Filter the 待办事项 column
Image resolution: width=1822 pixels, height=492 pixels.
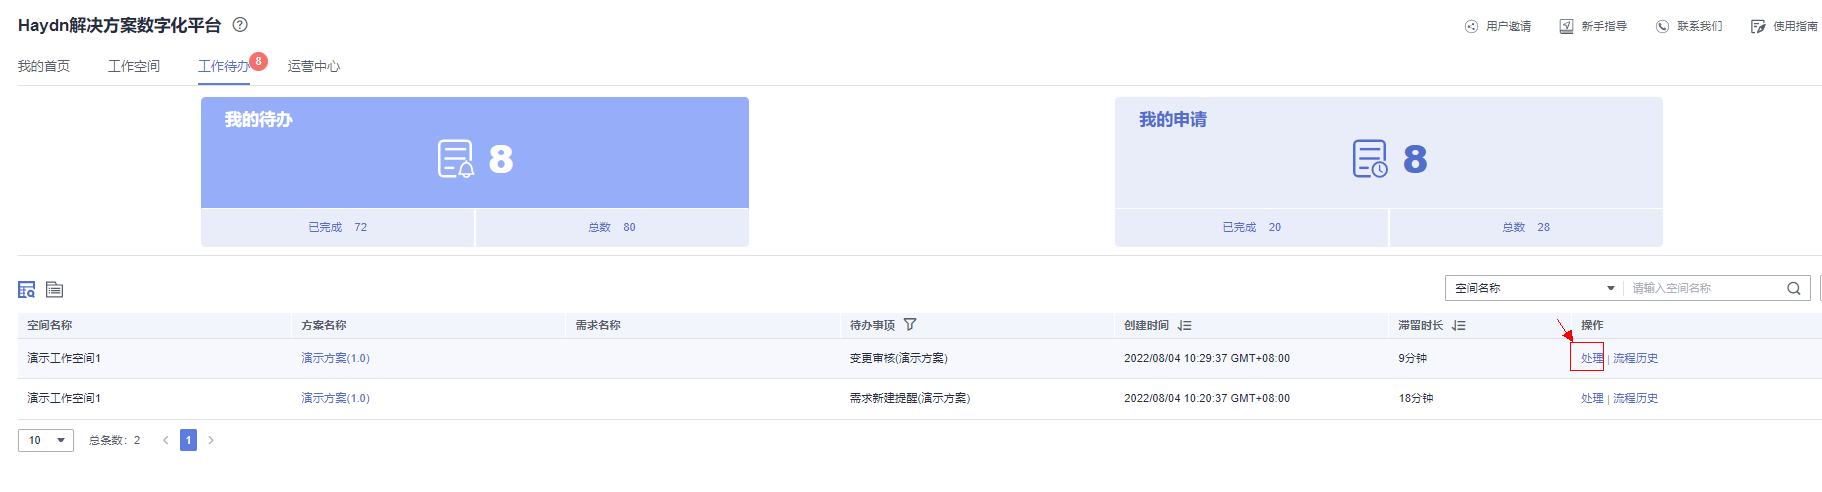point(910,325)
